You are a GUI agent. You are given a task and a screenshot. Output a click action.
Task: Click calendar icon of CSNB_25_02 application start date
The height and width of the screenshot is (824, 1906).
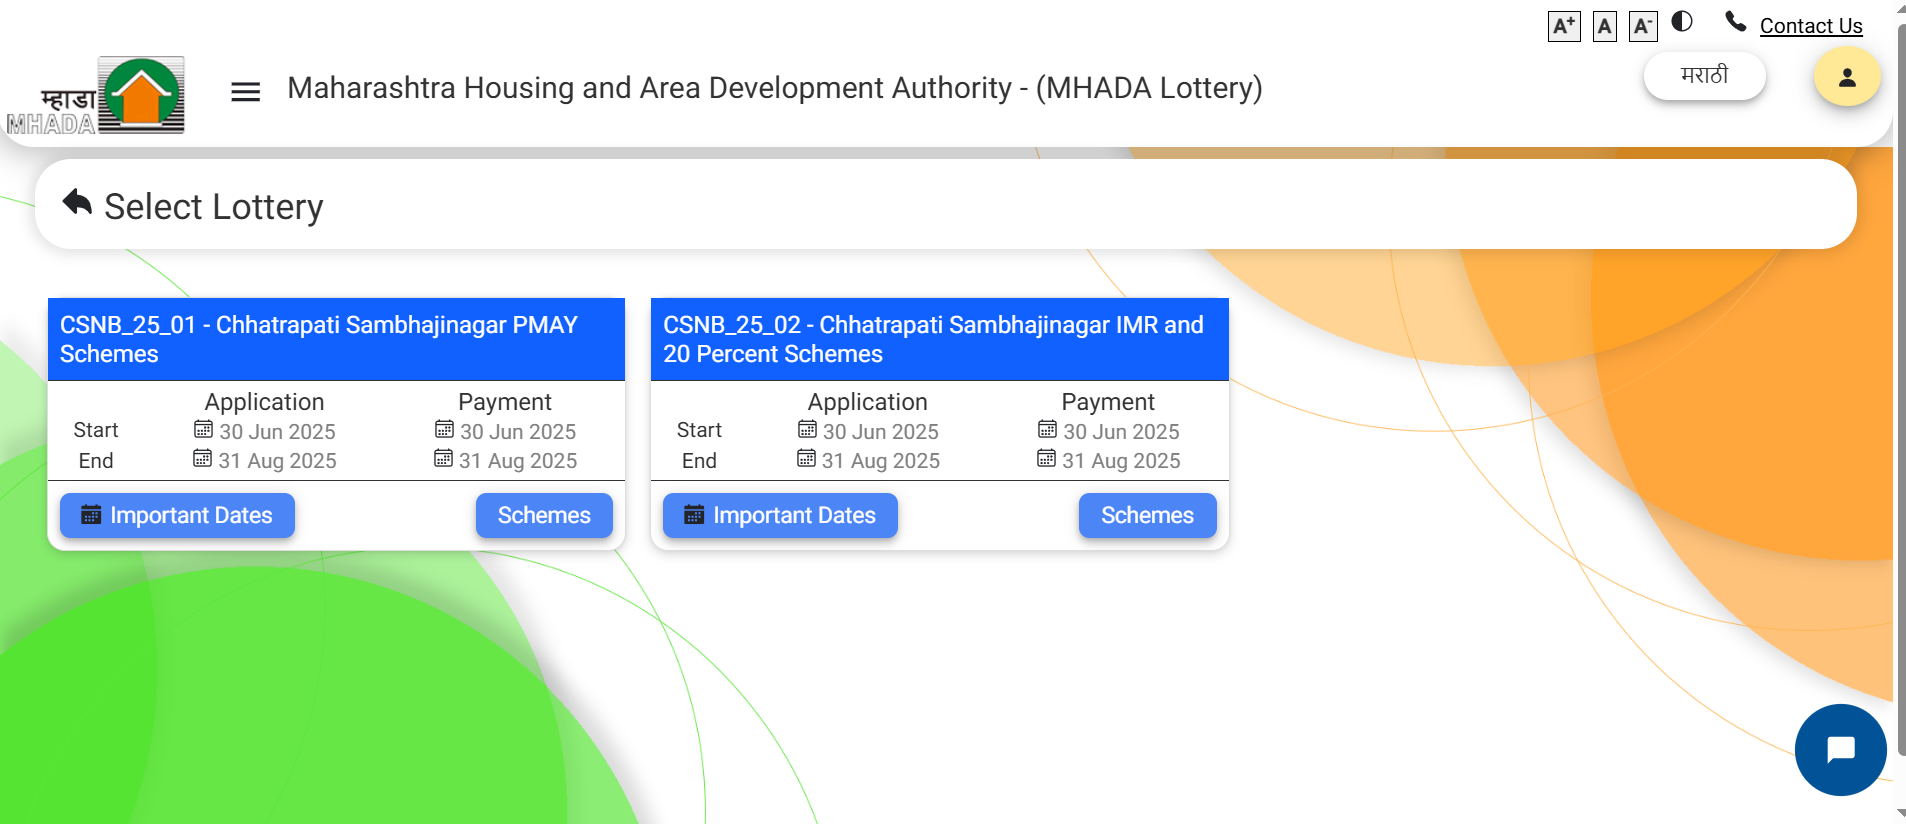click(x=807, y=430)
